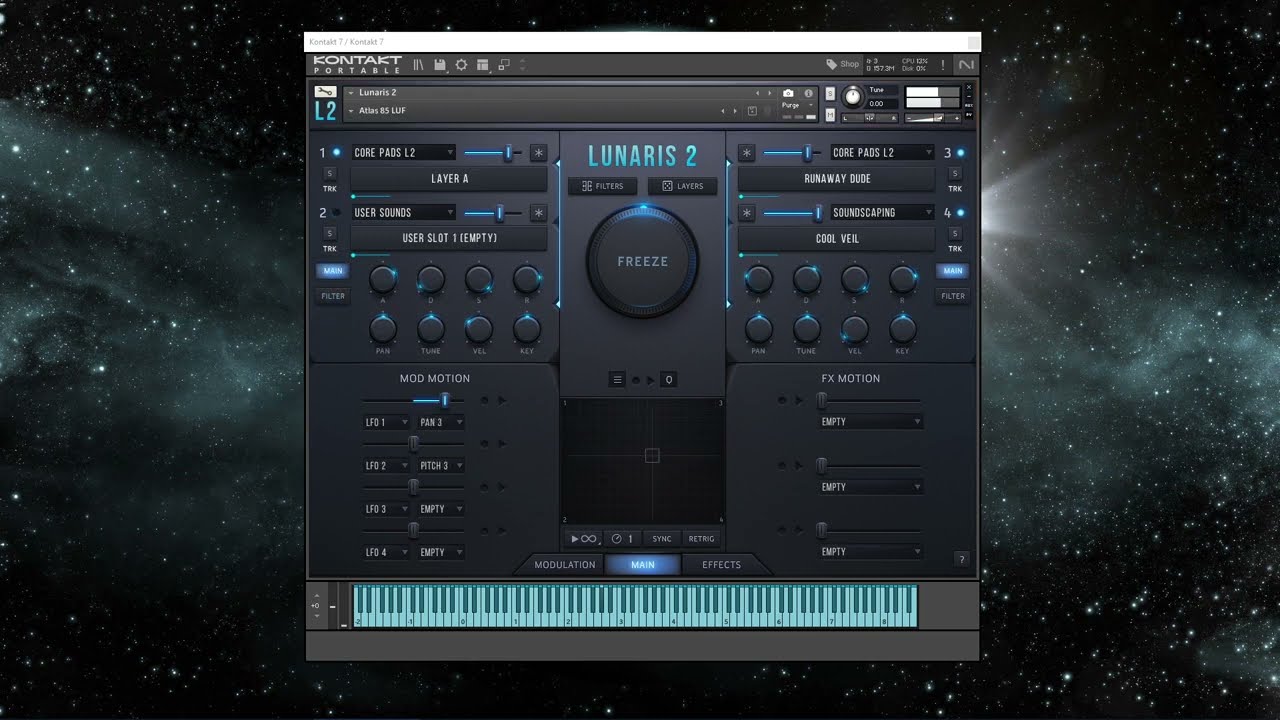Screen dimensions: 1280x720
Task: Open layer 2 USER SOUNDS category dropdown
Action: [404, 213]
